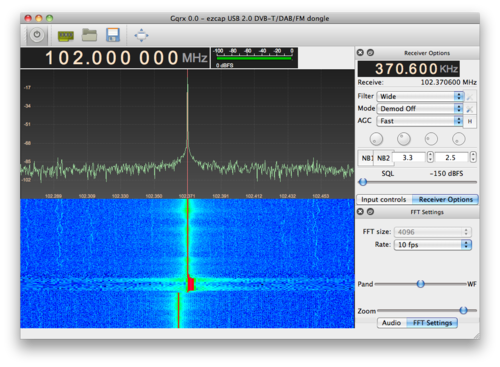
Task: Click the Zoom slider handle
Action: pos(463,311)
